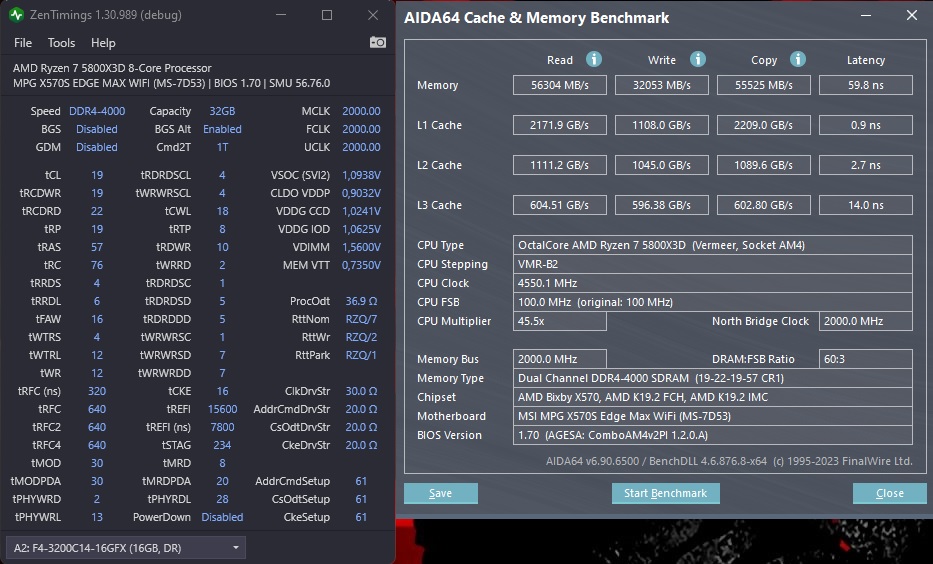Click the Memory Bus 2000.0 MHz field
The height and width of the screenshot is (564, 933).
pyautogui.click(x=559, y=359)
